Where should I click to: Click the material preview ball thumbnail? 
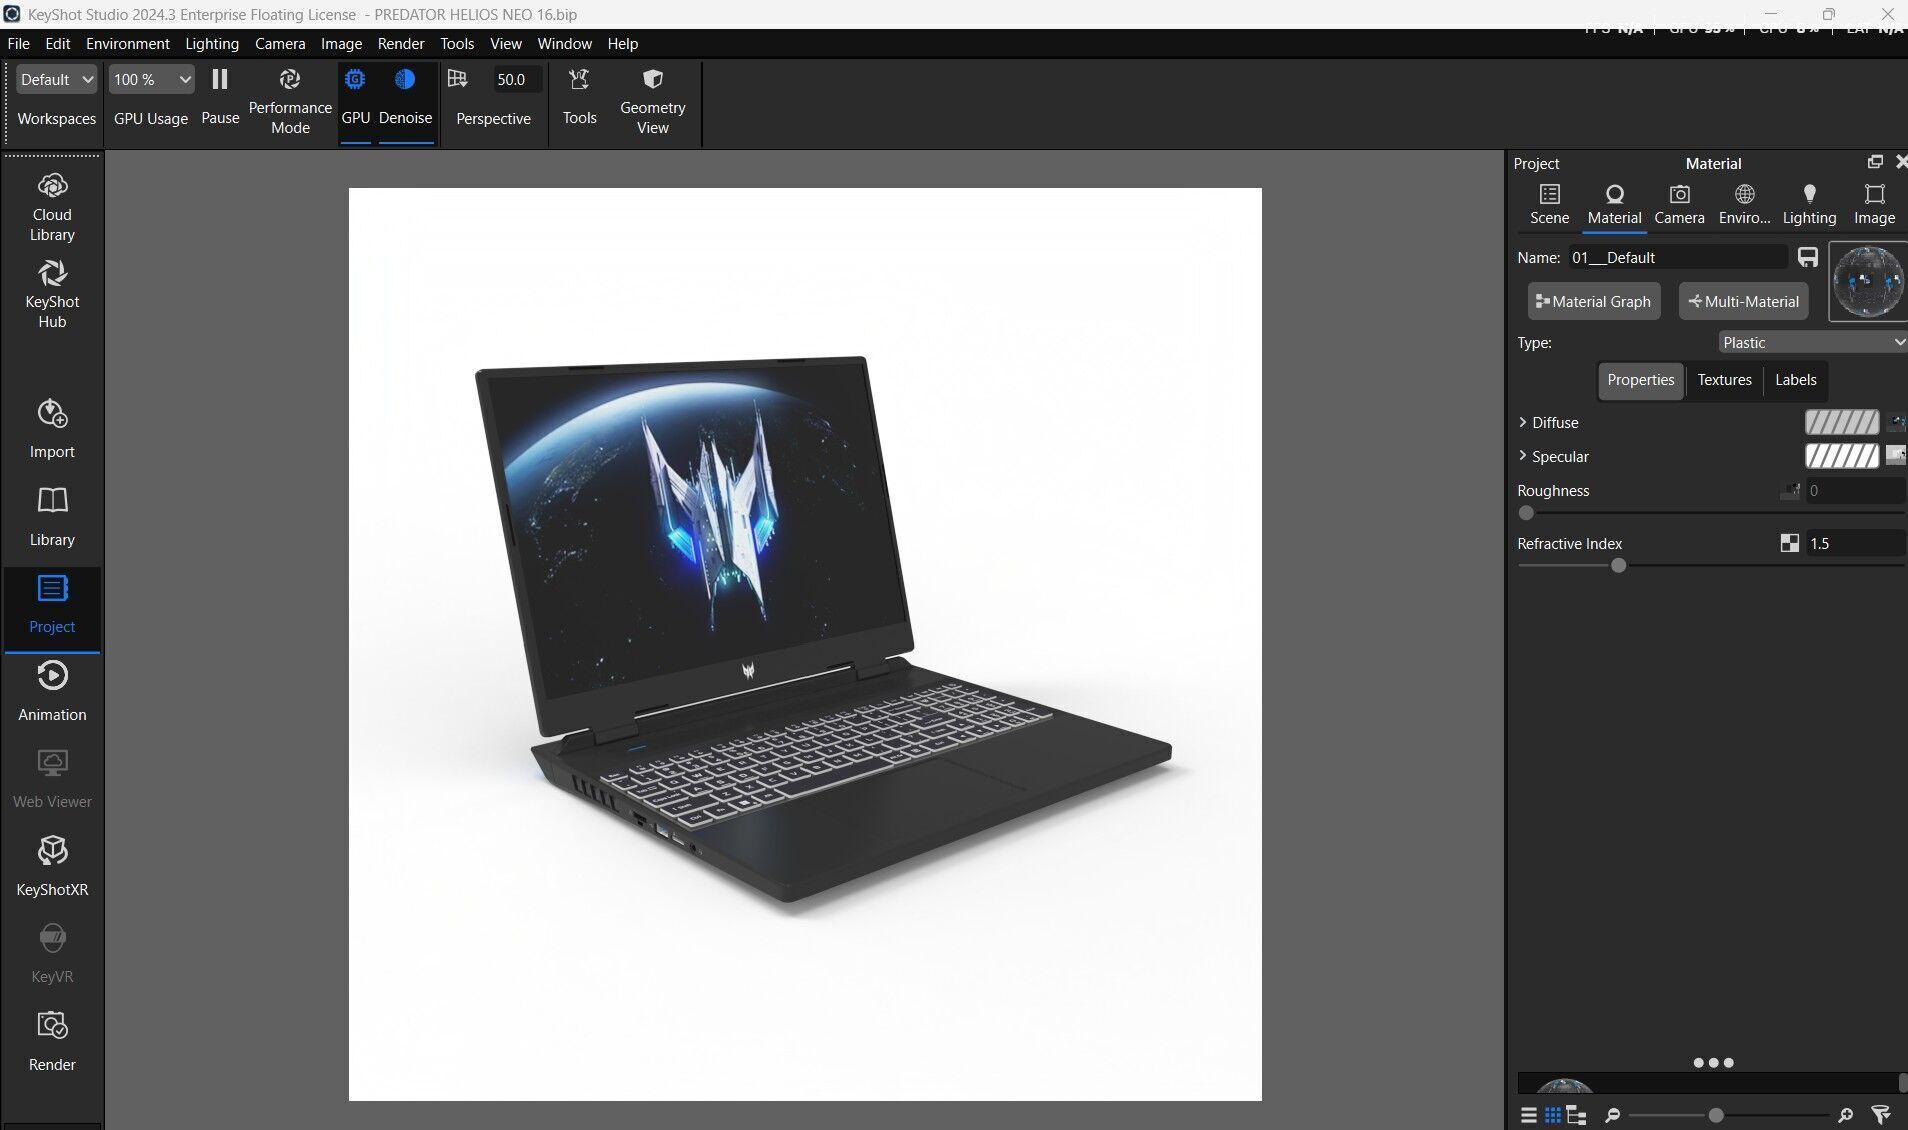[x=1867, y=282]
